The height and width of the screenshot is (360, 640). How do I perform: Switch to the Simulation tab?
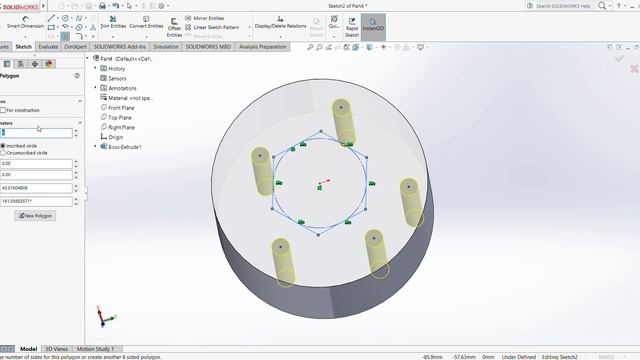click(166, 47)
